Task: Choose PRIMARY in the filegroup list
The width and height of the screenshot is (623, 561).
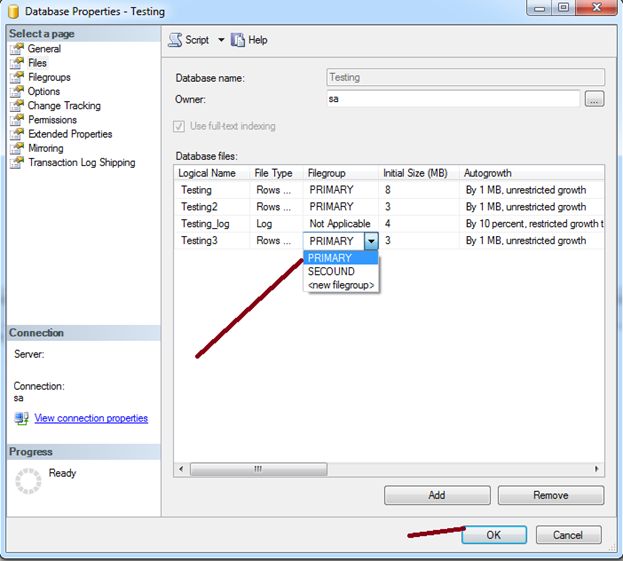Action: (x=341, y=258)
